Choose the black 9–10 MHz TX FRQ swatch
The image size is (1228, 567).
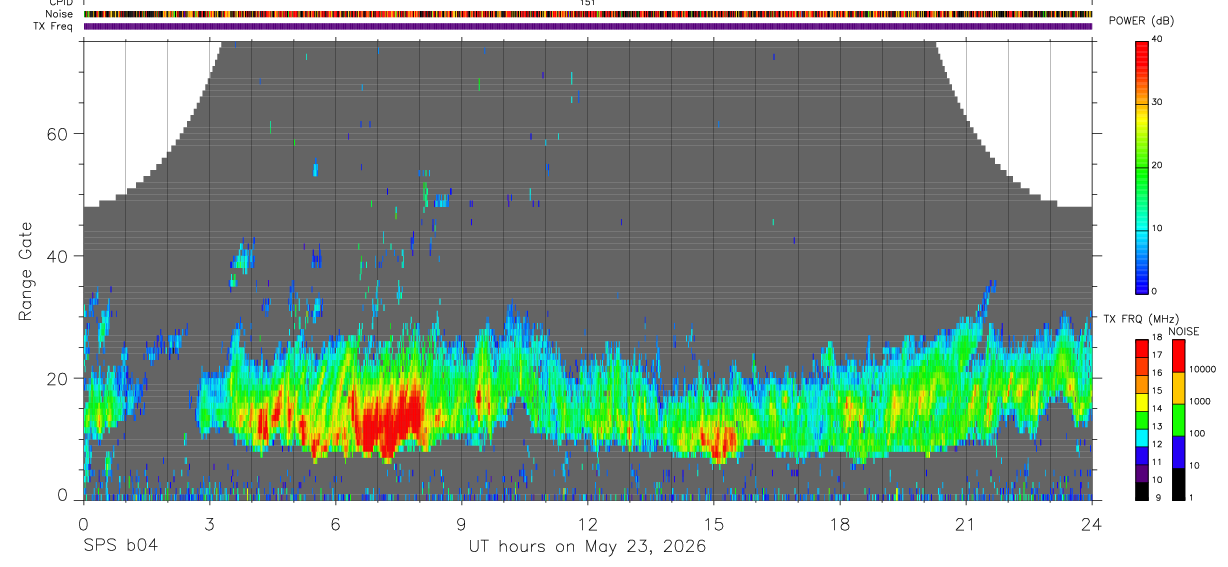pos(1142,491)
